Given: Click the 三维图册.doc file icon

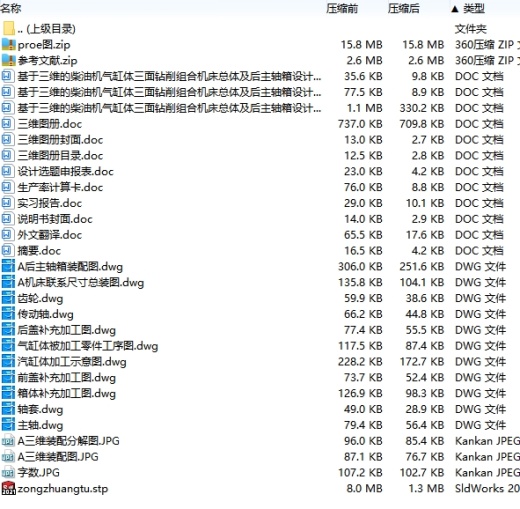Looking at the screenshot, I should pos(8,124).
